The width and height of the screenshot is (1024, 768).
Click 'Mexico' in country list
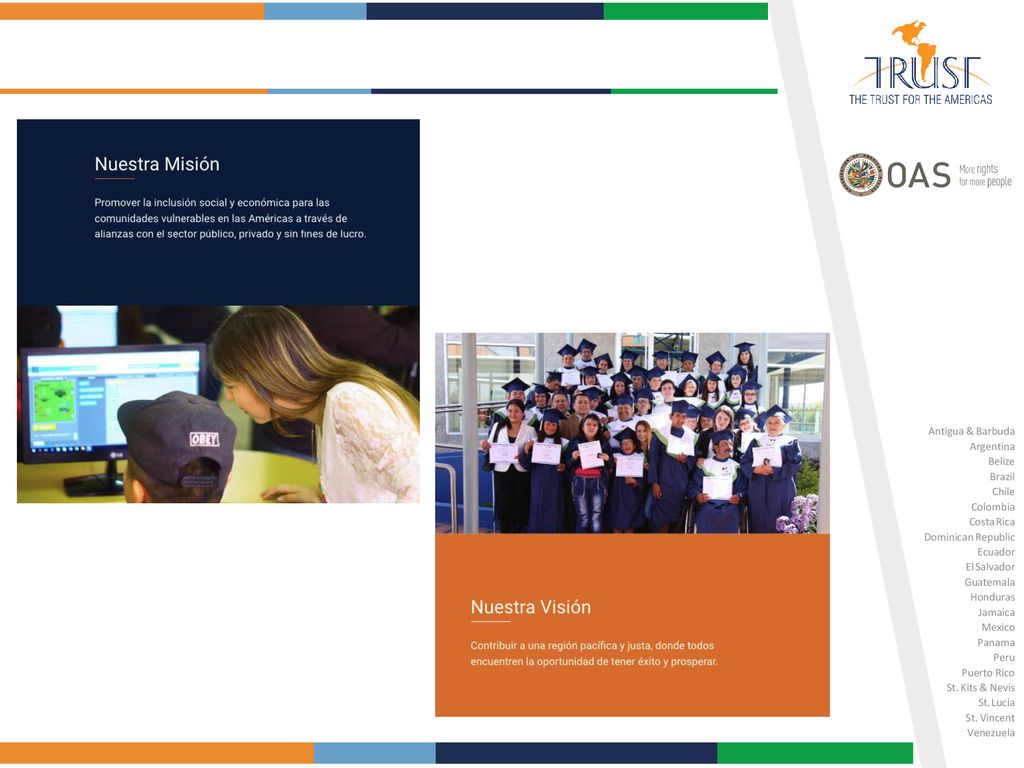click(998, 627)
